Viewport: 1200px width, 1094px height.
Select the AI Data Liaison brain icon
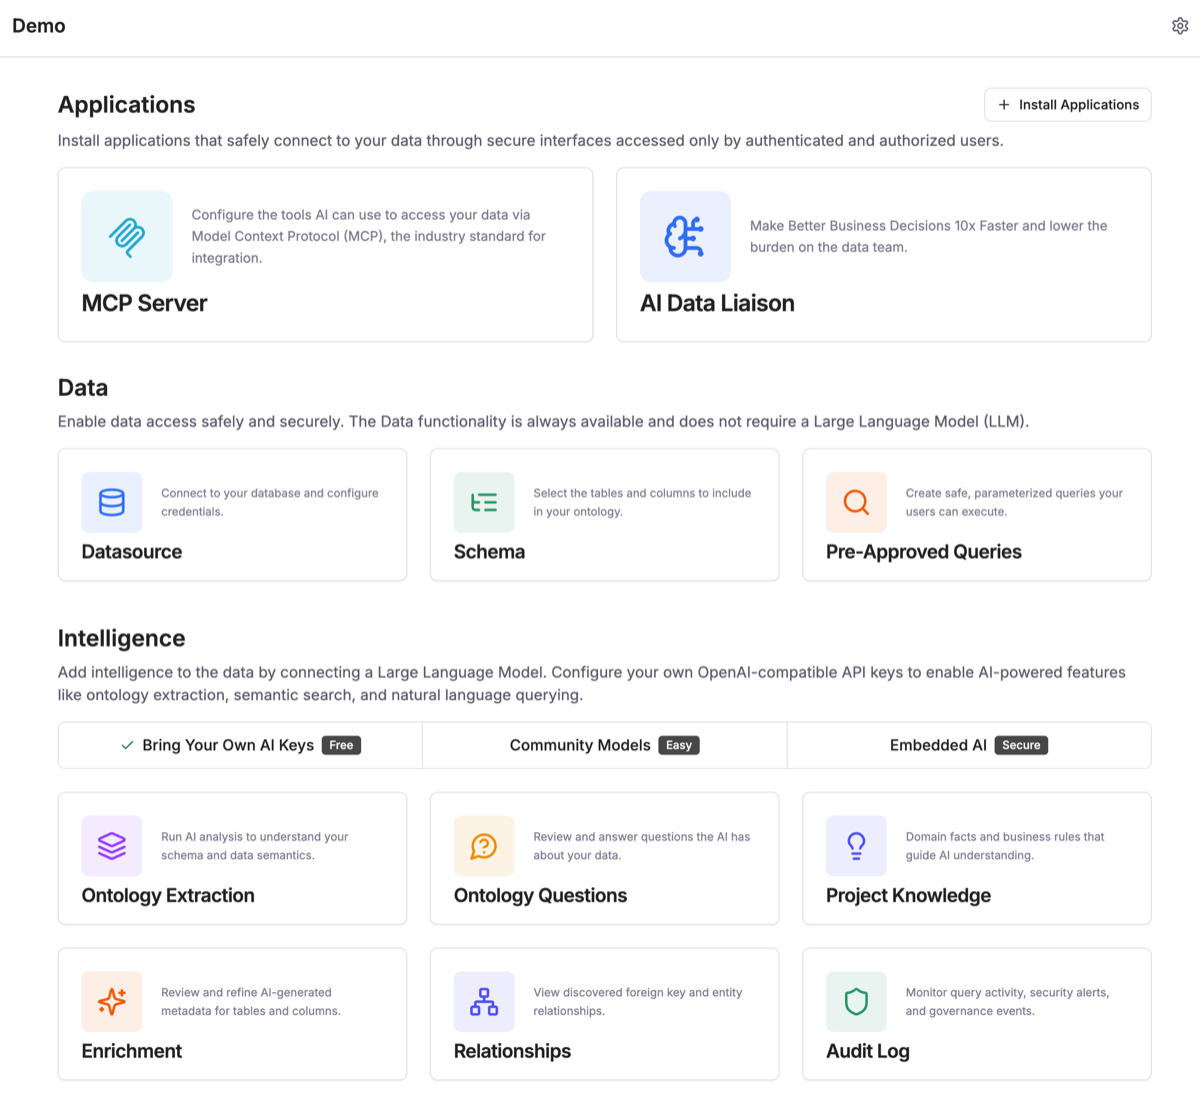(x=685, y=236)
